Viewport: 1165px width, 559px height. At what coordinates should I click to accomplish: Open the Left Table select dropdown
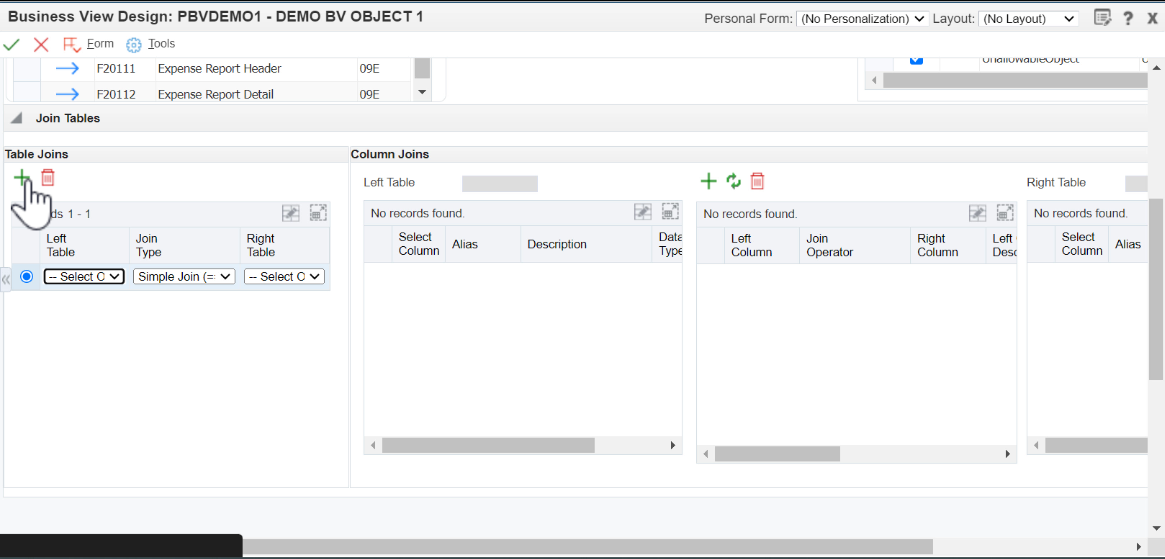pyautogui.click(x=83, y=277)
